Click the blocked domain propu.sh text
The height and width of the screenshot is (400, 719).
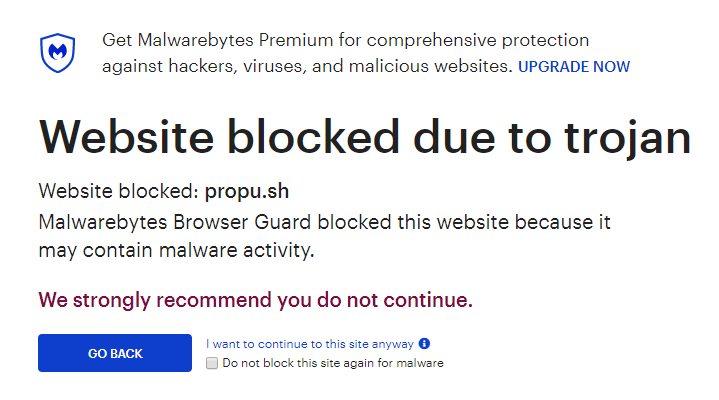247,191
